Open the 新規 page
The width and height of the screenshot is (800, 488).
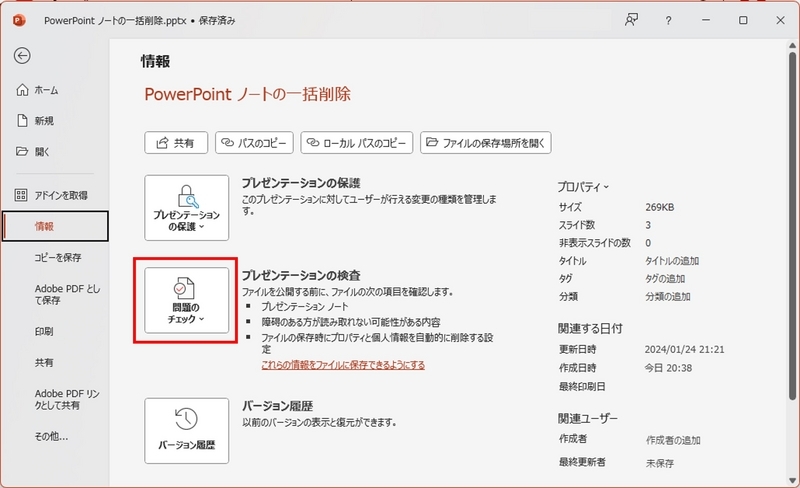(x=55, y=121)
